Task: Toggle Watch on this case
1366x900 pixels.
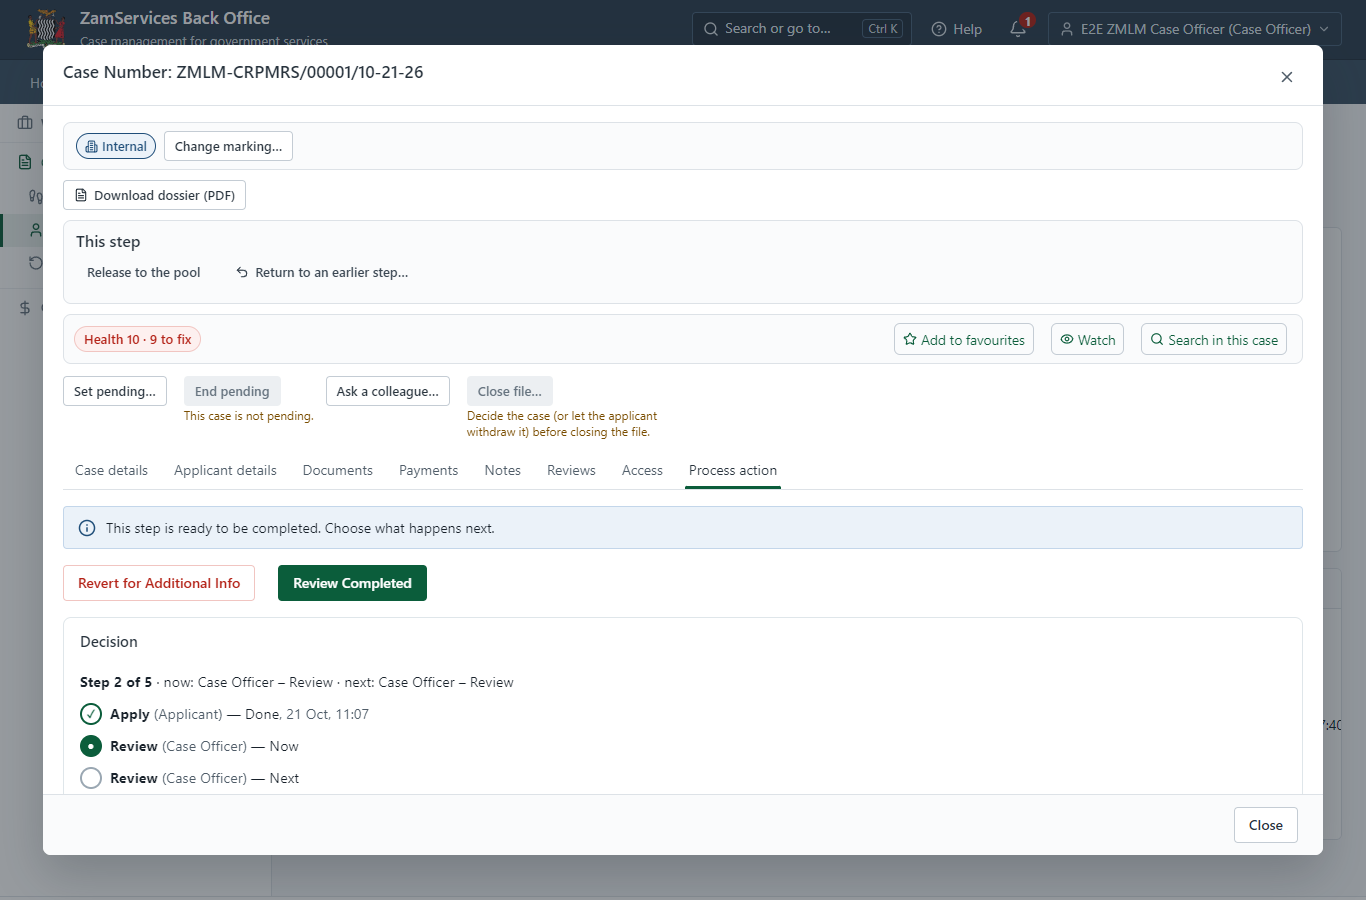Action: [1087, 339]
